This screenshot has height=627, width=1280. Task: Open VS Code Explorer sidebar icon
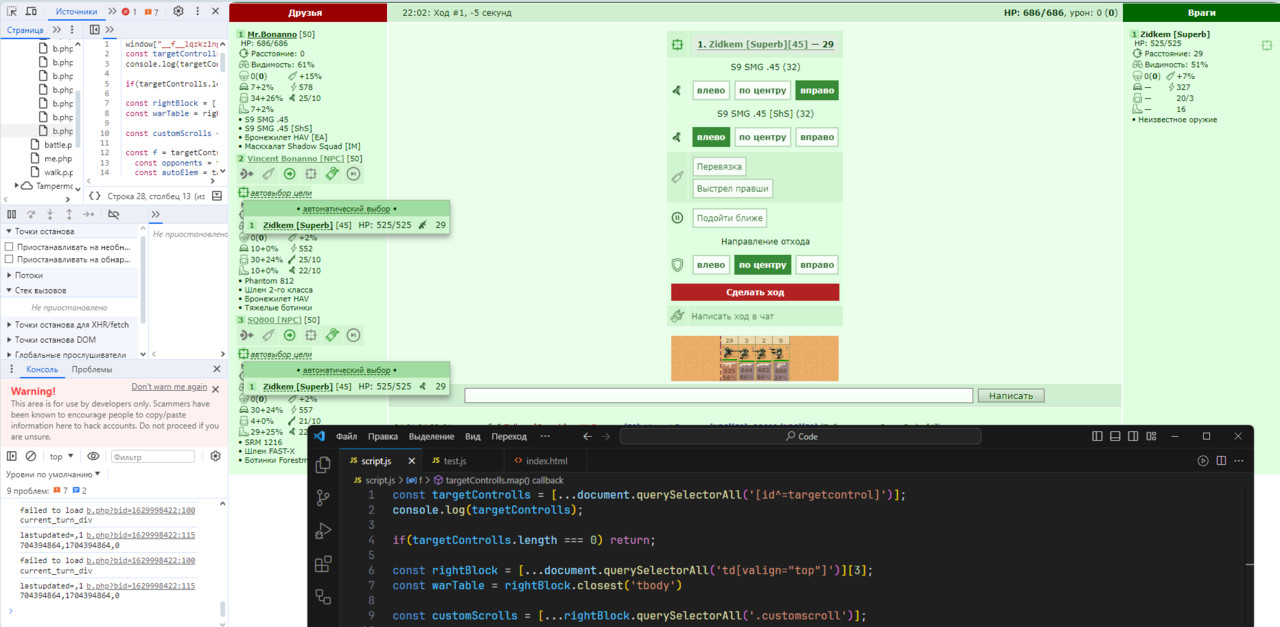(323, 465)
